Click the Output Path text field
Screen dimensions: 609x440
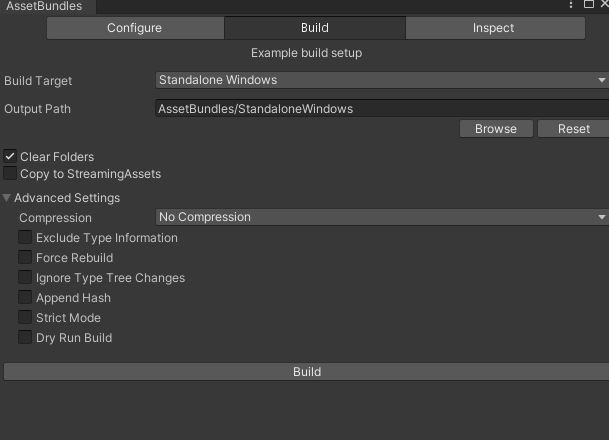point(380,108)
